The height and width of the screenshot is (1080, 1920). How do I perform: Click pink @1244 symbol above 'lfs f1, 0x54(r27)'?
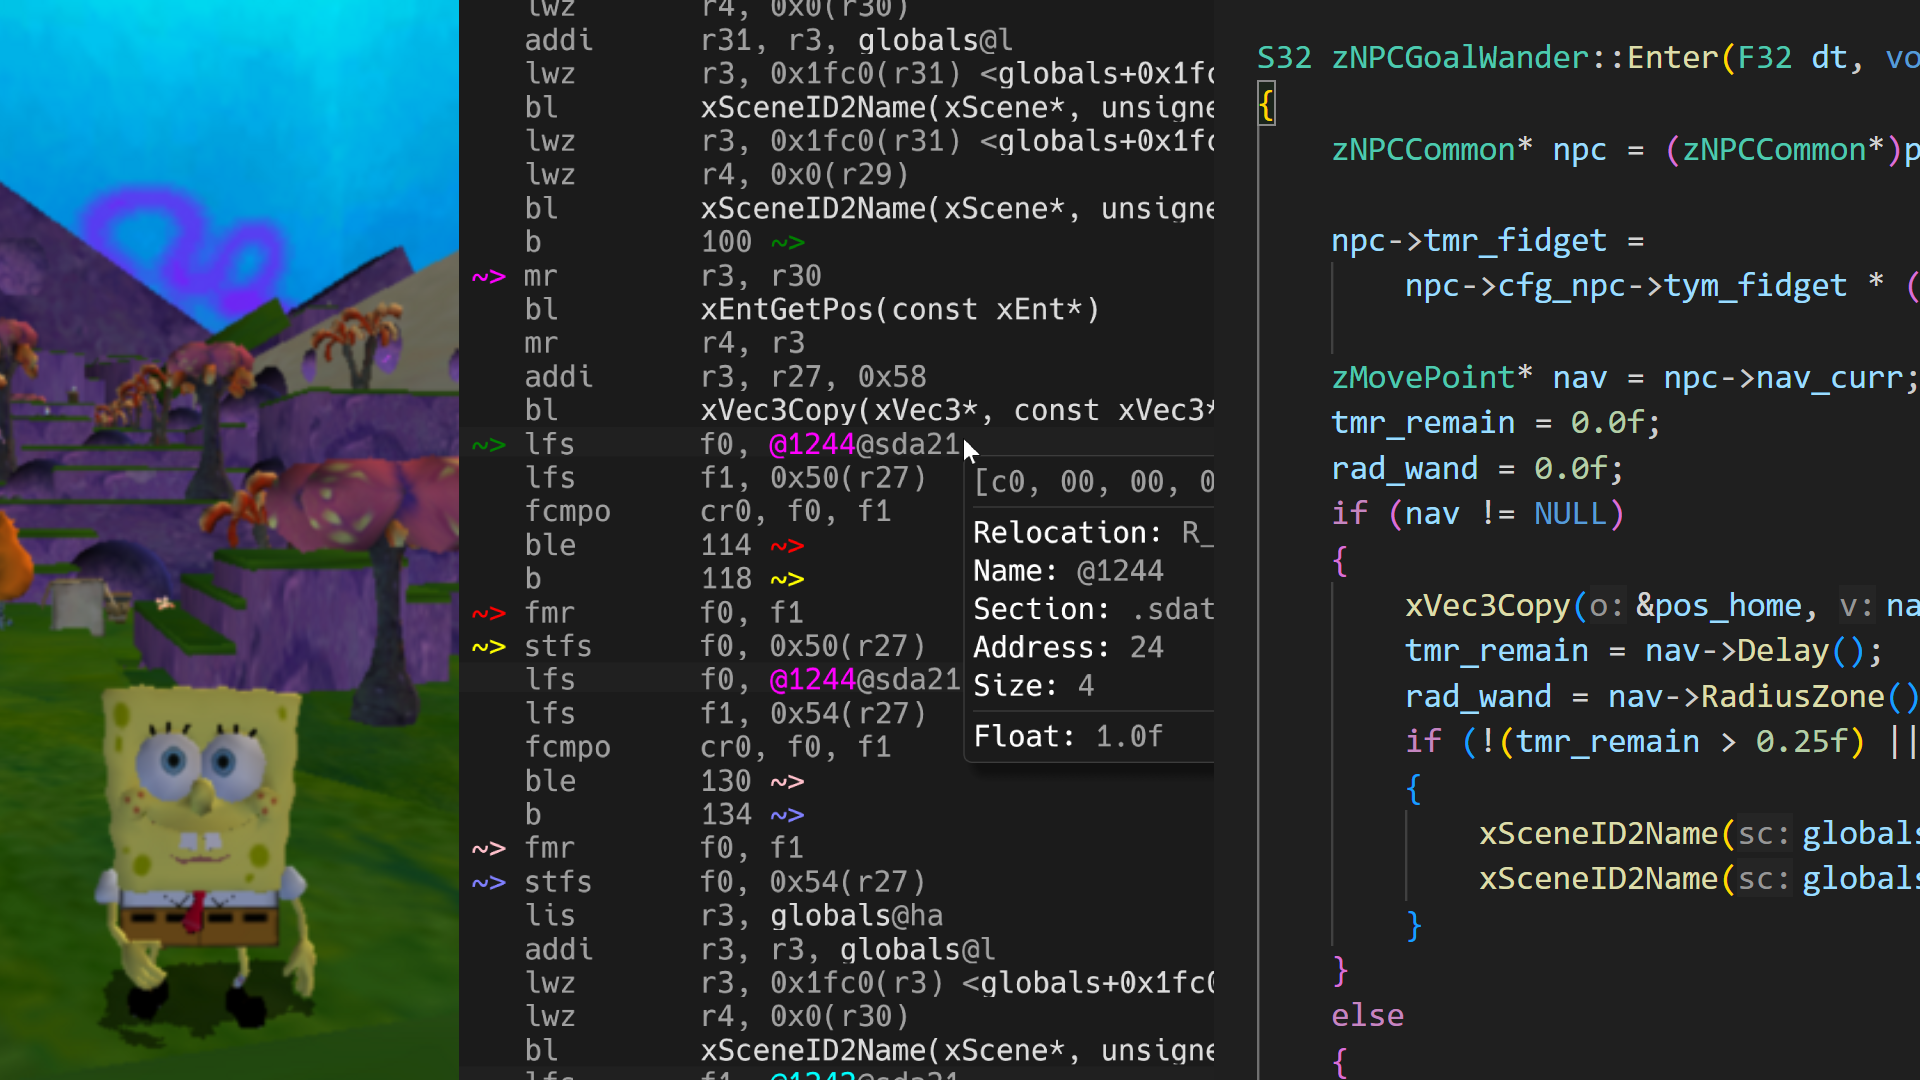[x=812, y=680]
